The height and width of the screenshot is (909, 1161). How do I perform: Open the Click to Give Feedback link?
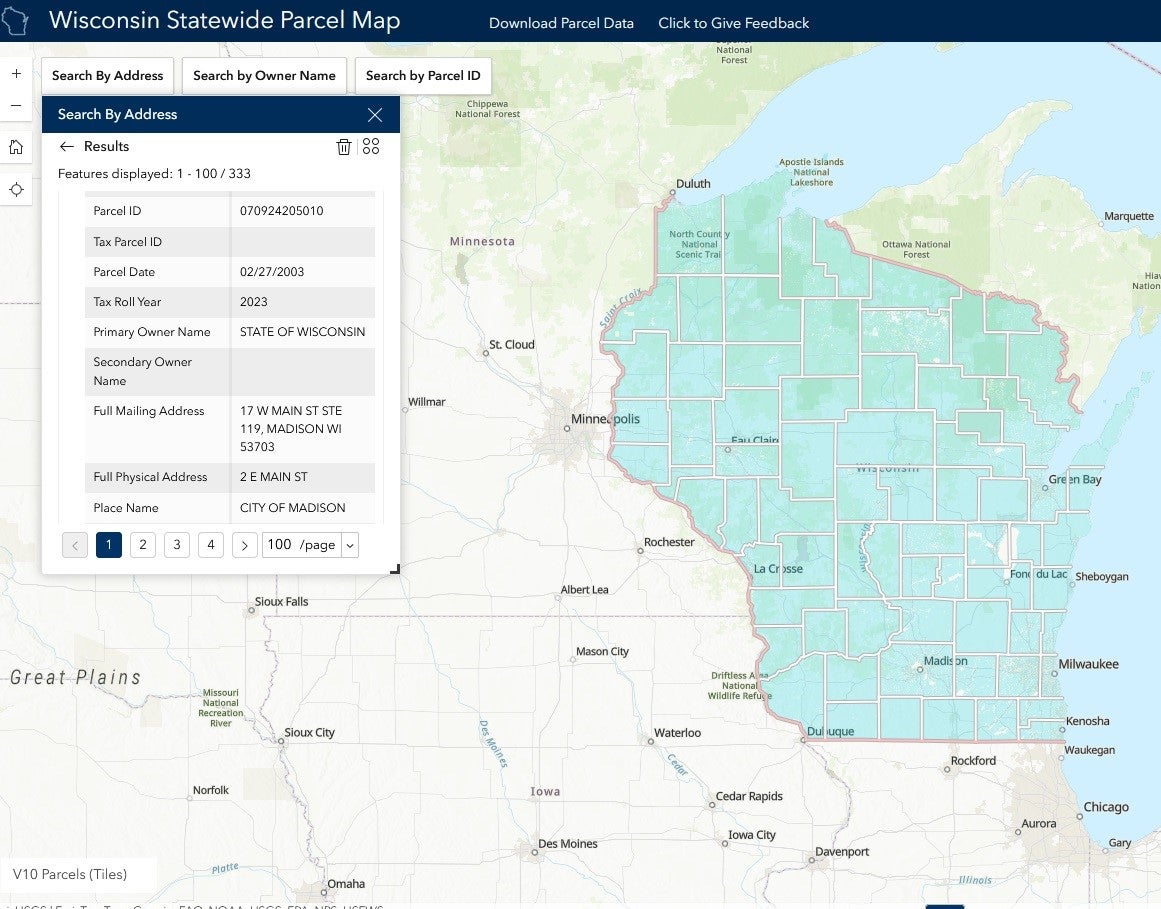(733, 23)
